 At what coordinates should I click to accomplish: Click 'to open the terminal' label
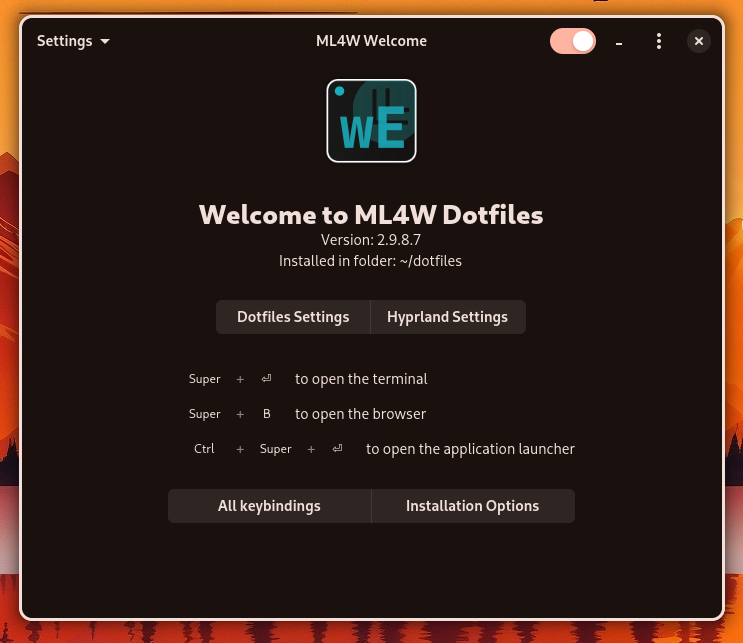(x=361, y=379)
